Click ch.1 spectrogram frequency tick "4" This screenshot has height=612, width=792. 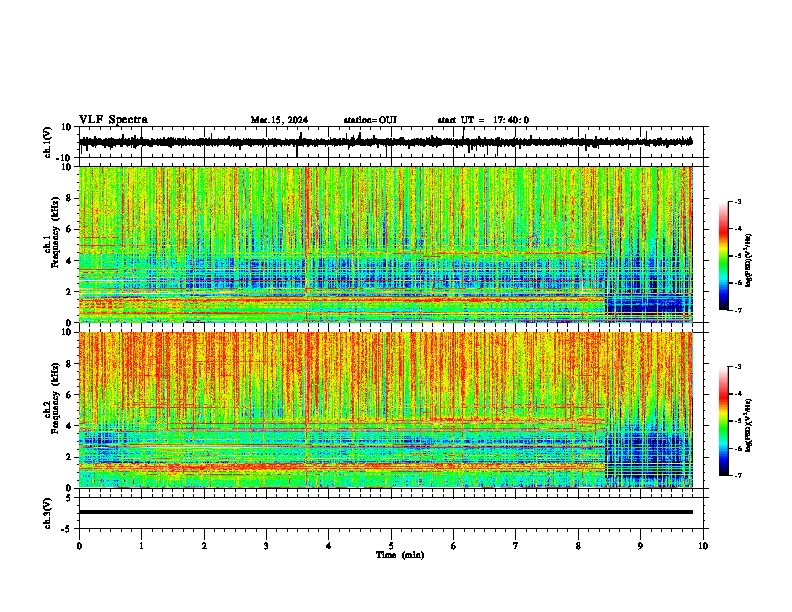(70, 261)
